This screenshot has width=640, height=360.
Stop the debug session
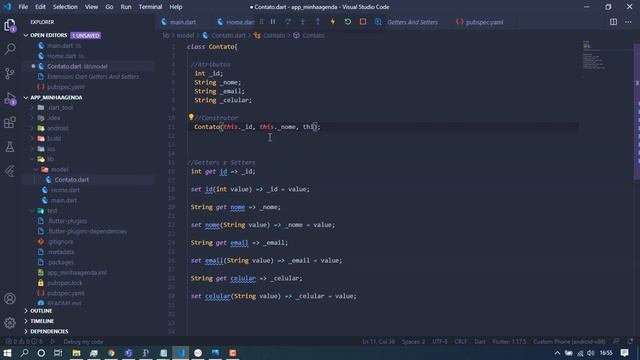(x=362, y=22)
